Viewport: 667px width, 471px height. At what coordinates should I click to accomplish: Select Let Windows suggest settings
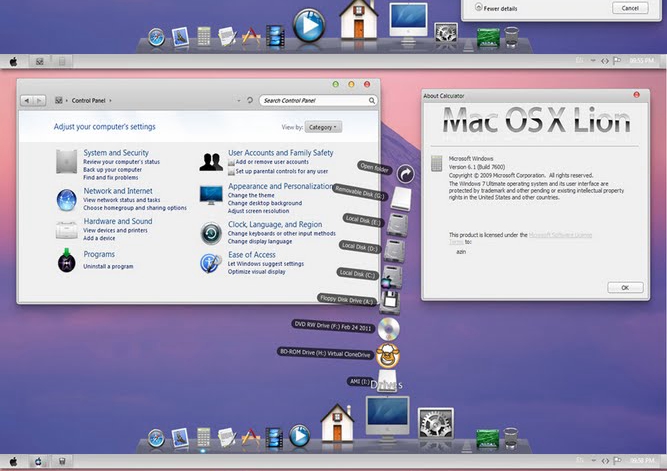266,264
